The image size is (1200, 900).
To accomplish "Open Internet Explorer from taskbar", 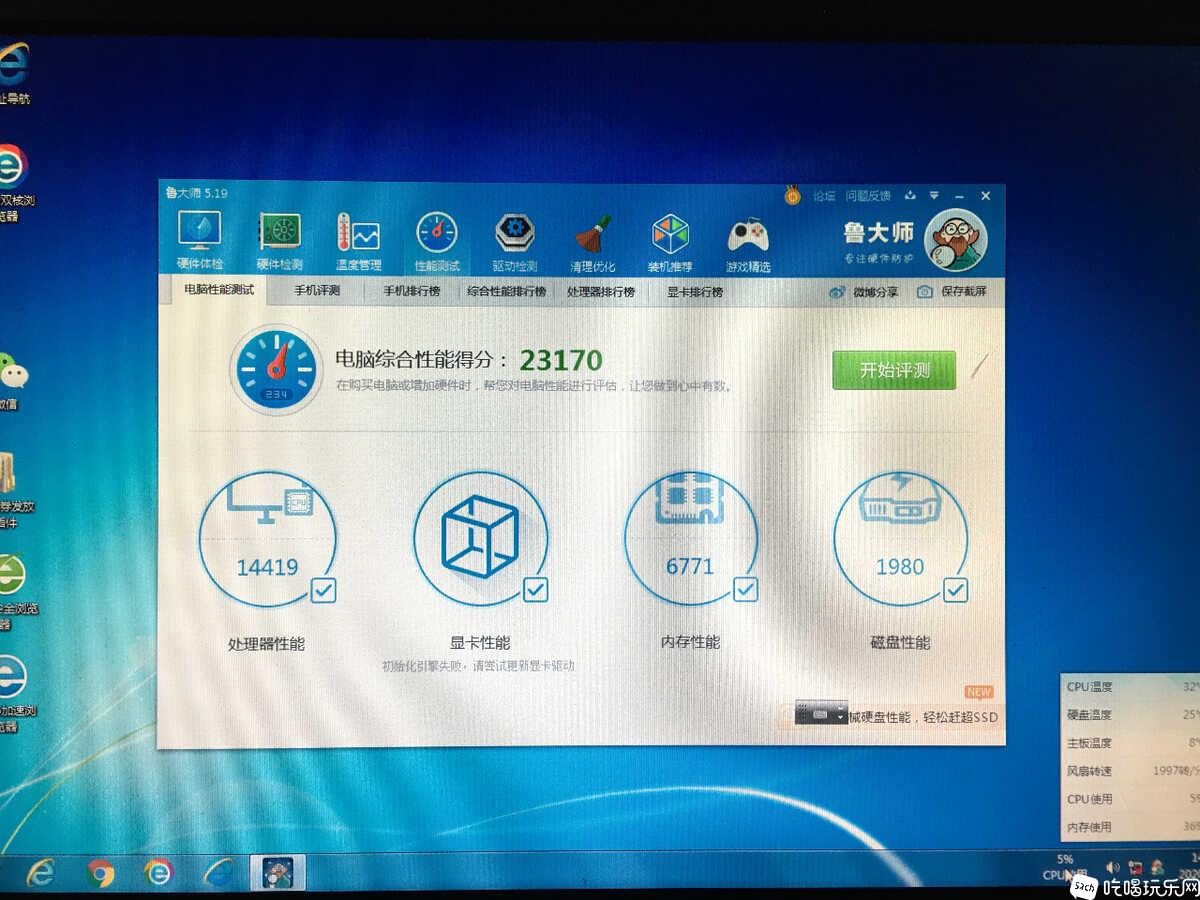I will coord(40,872).
